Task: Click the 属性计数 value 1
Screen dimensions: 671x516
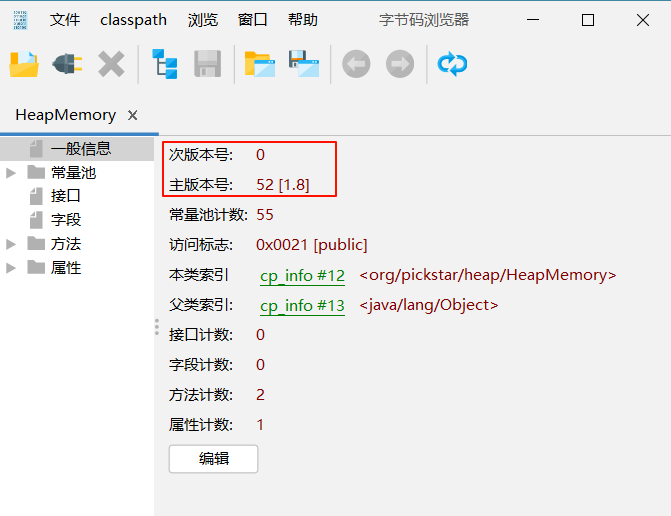Action: point(260,425)
